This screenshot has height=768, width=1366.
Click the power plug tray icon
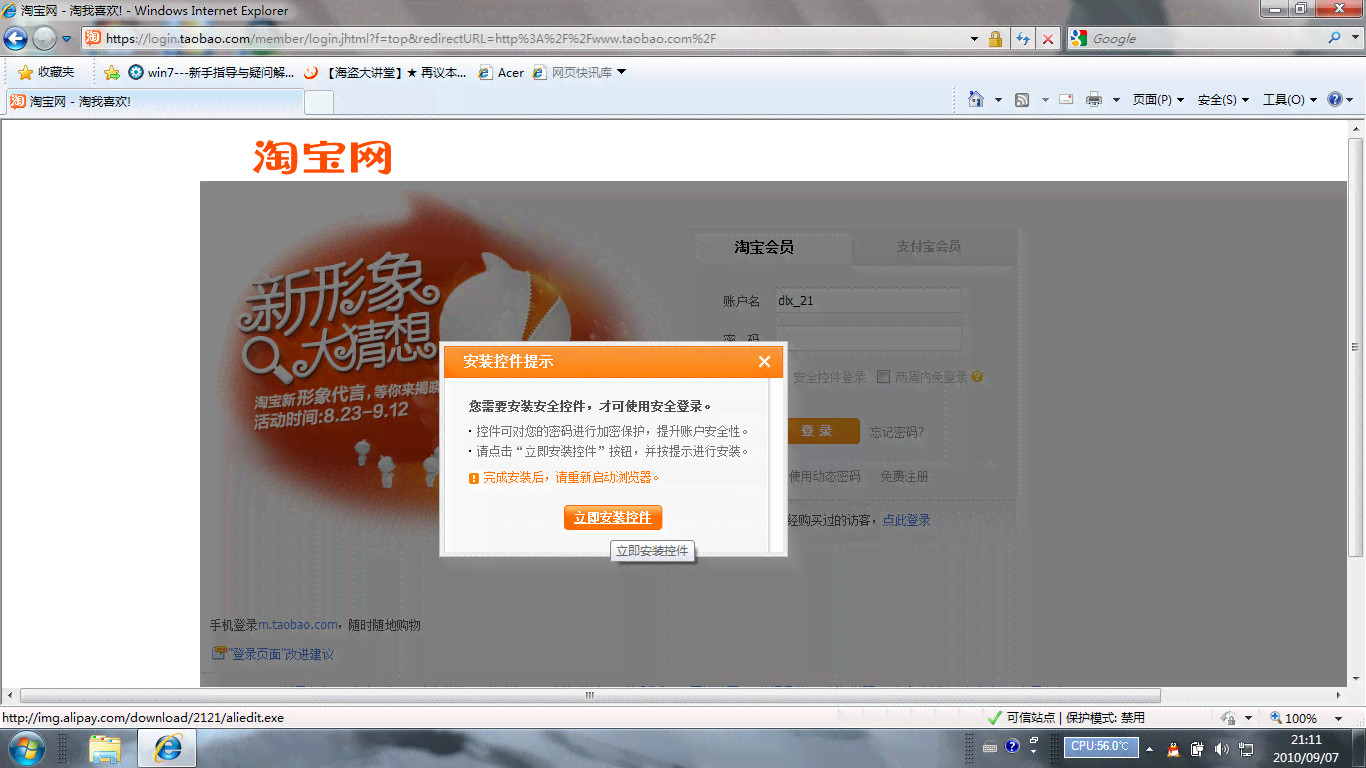pyautogui.click(x=1197, y=748)
